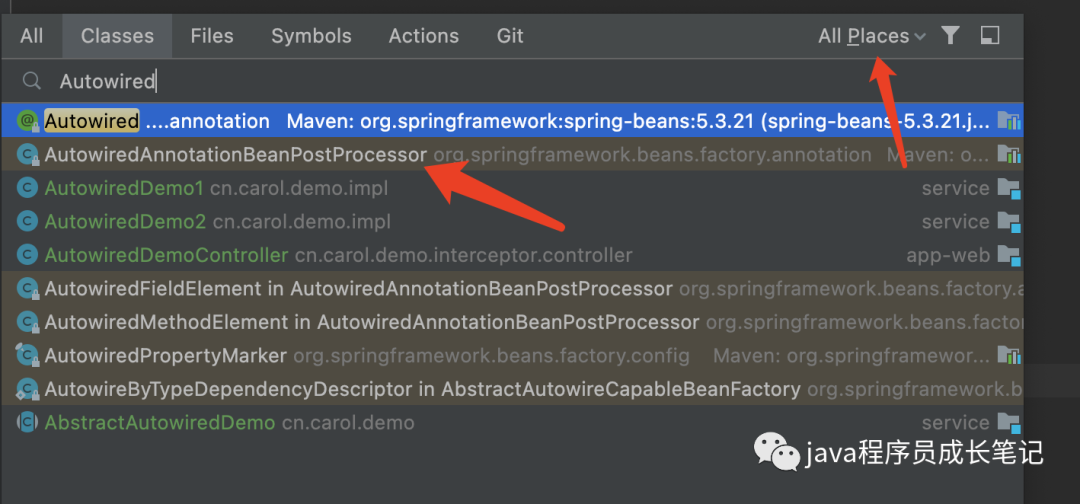Click the AbstractAutowiredDemo abstract class icon

pos(28,422)
